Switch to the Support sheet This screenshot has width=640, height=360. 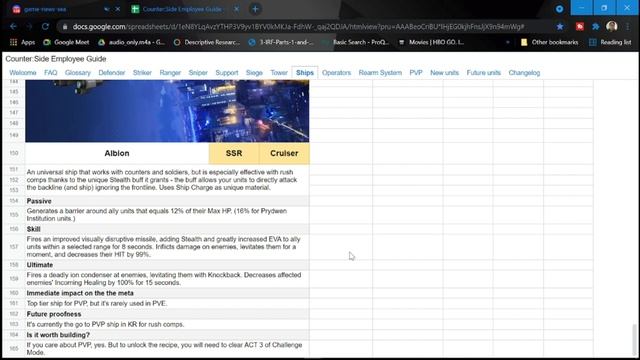pyautogui.click(x=227, y=73)
